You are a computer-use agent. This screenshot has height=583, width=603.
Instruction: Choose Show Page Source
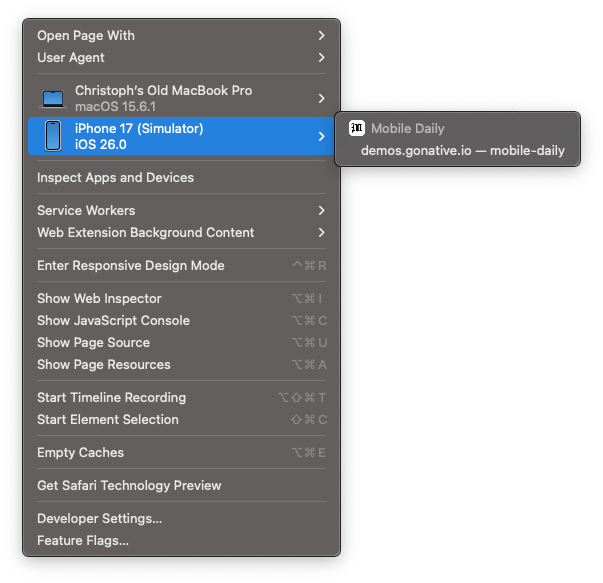pos(181,342)
